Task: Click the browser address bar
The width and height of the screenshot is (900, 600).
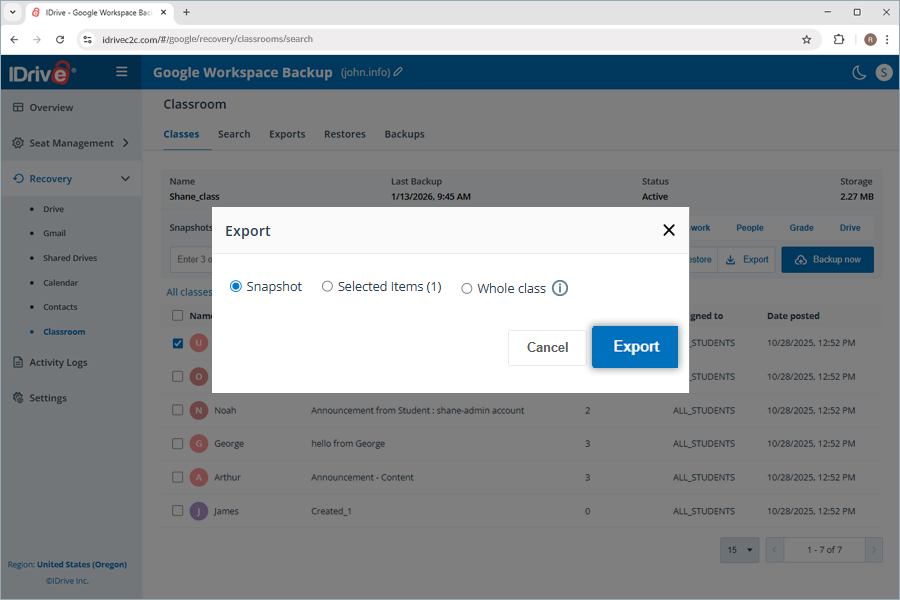Action: tap(400, 38)
